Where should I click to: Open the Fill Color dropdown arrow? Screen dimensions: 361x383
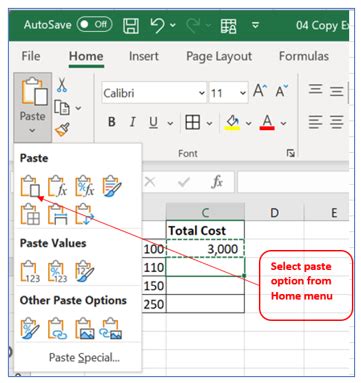click(248, 123)
